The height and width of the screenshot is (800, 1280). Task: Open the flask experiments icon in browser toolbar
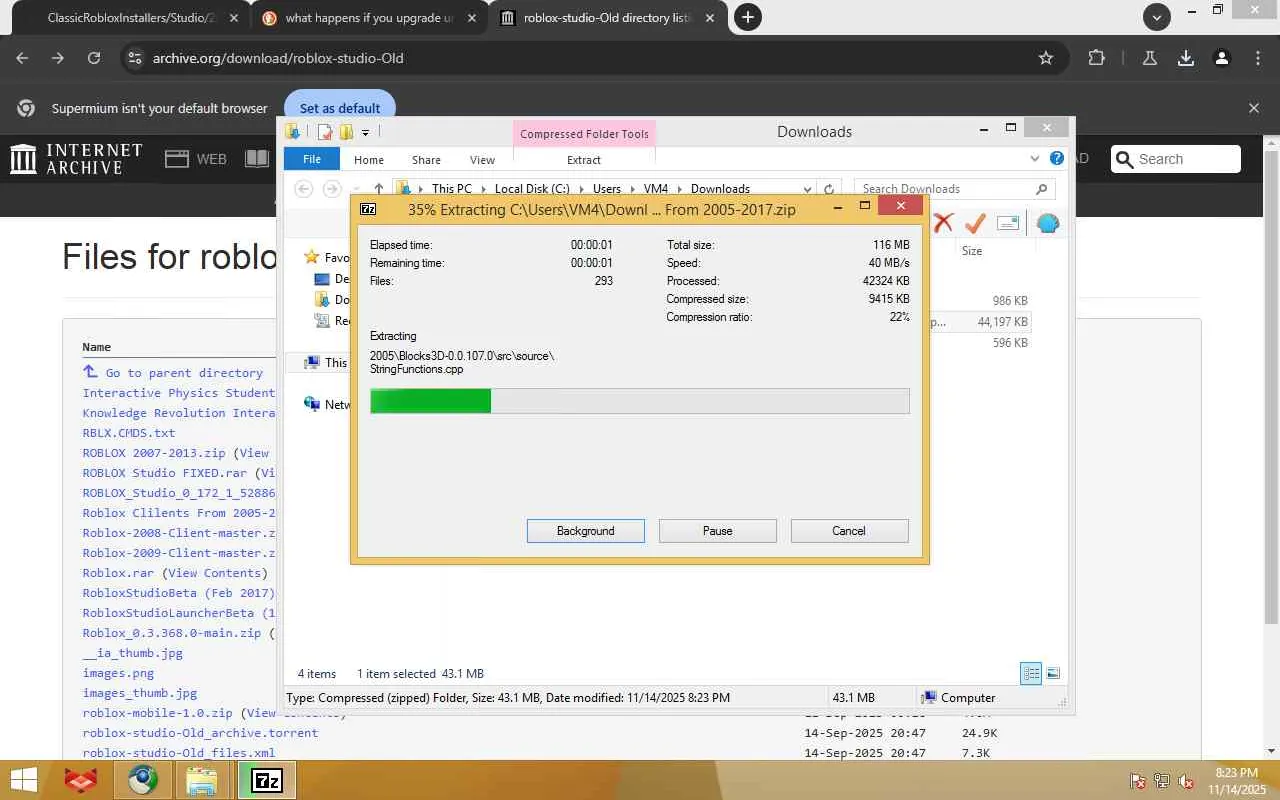(1150, 58)
